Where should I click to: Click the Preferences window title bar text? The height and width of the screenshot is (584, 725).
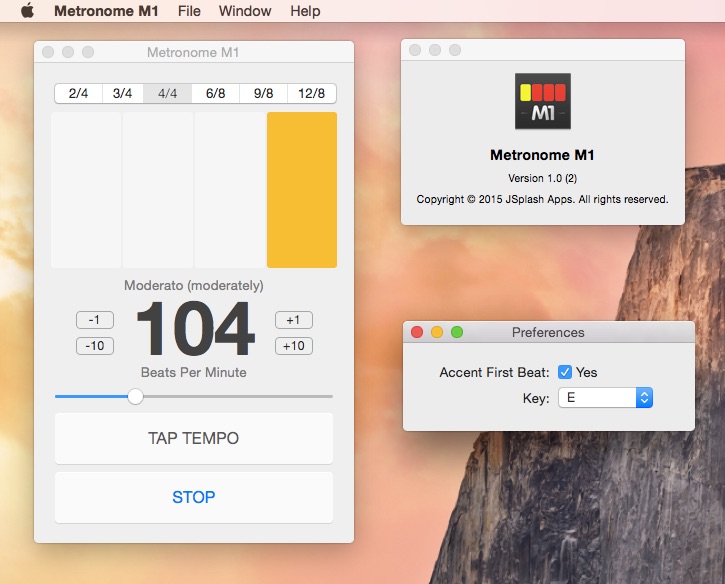[x=548, y=332]
